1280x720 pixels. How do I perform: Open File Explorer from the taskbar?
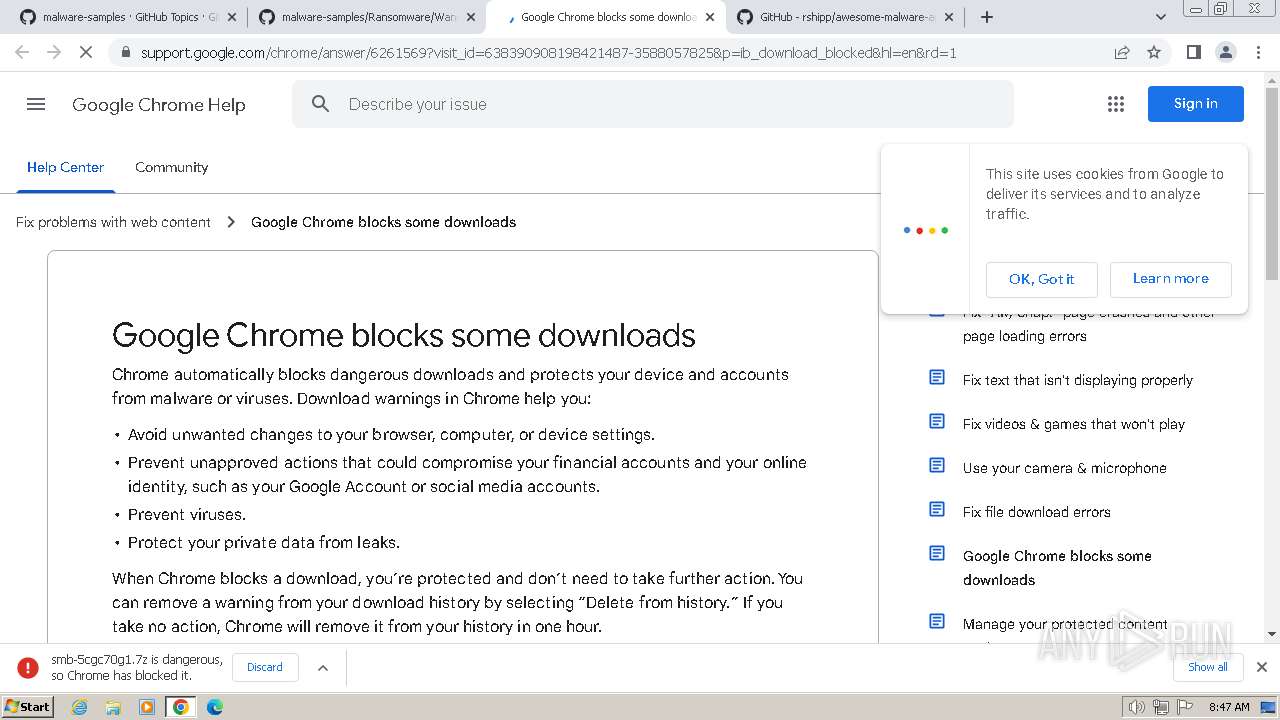tap(113, 707)
